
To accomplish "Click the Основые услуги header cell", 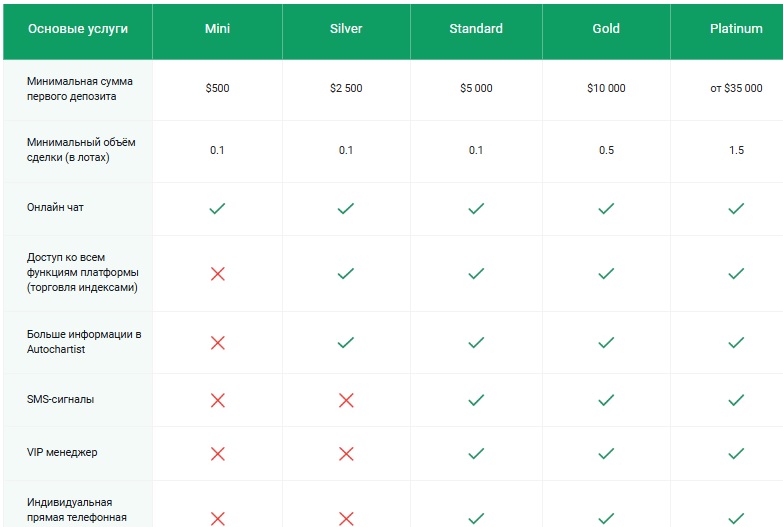I will 78,29.
